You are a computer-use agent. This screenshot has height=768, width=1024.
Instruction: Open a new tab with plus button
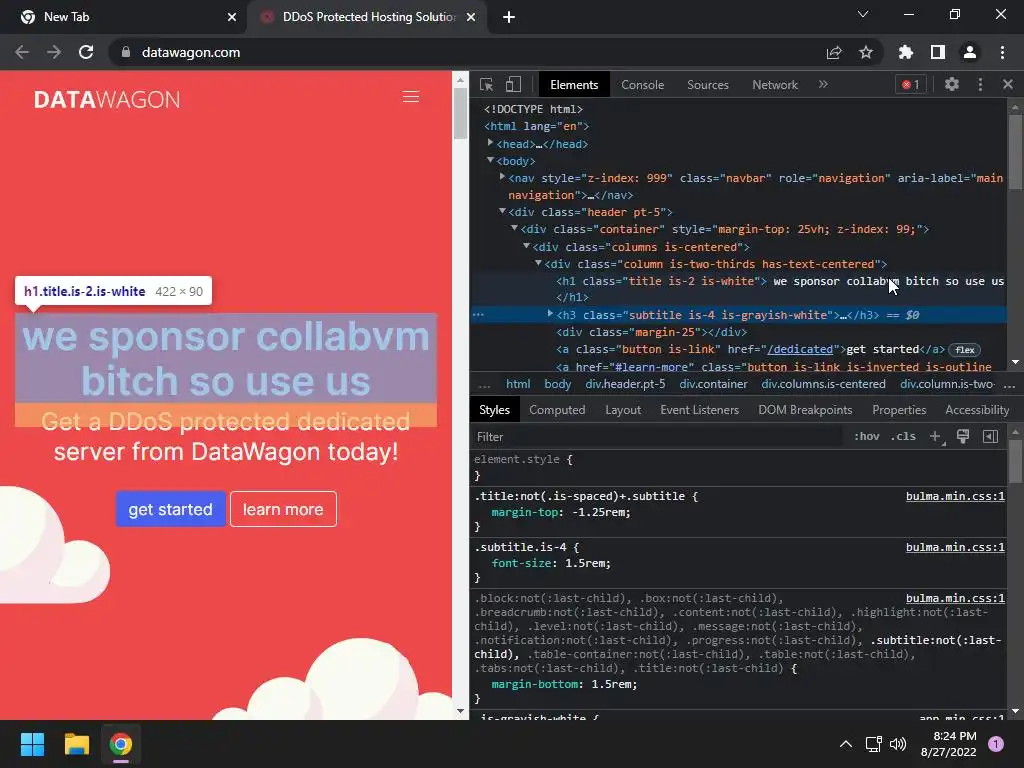(509, 17)
